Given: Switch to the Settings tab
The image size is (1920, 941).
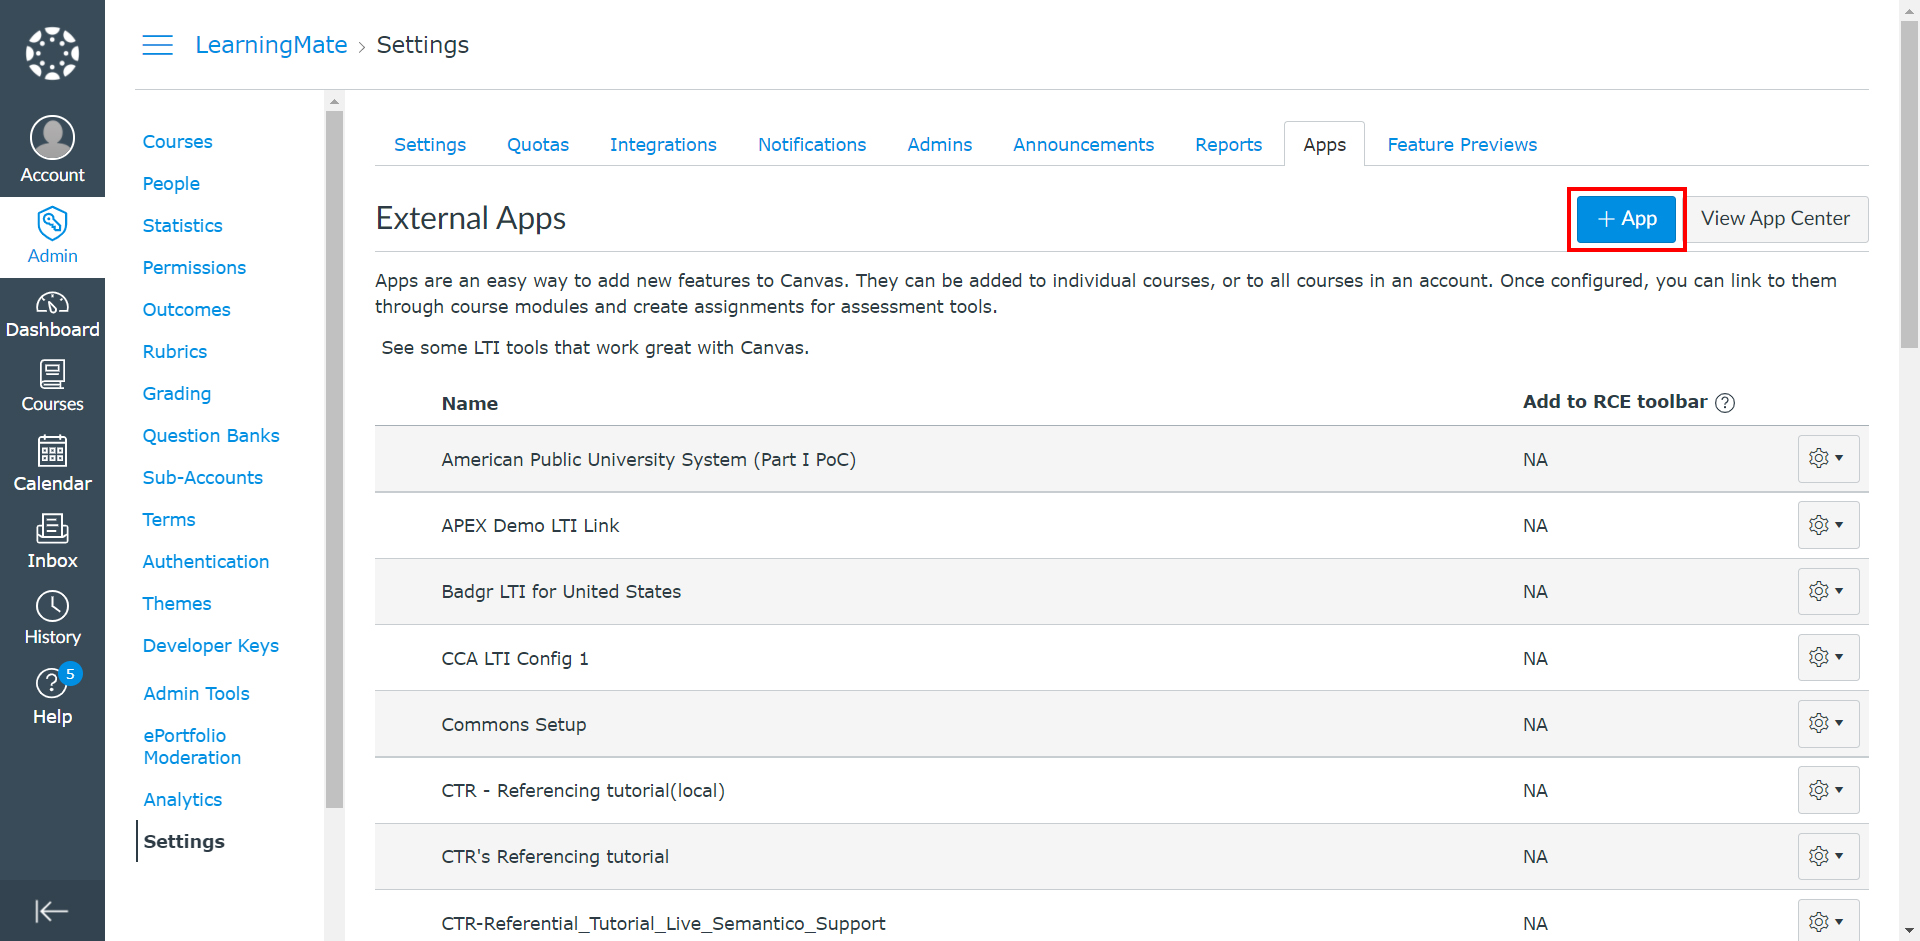Looking at the screenshot, I should point(430,145).
